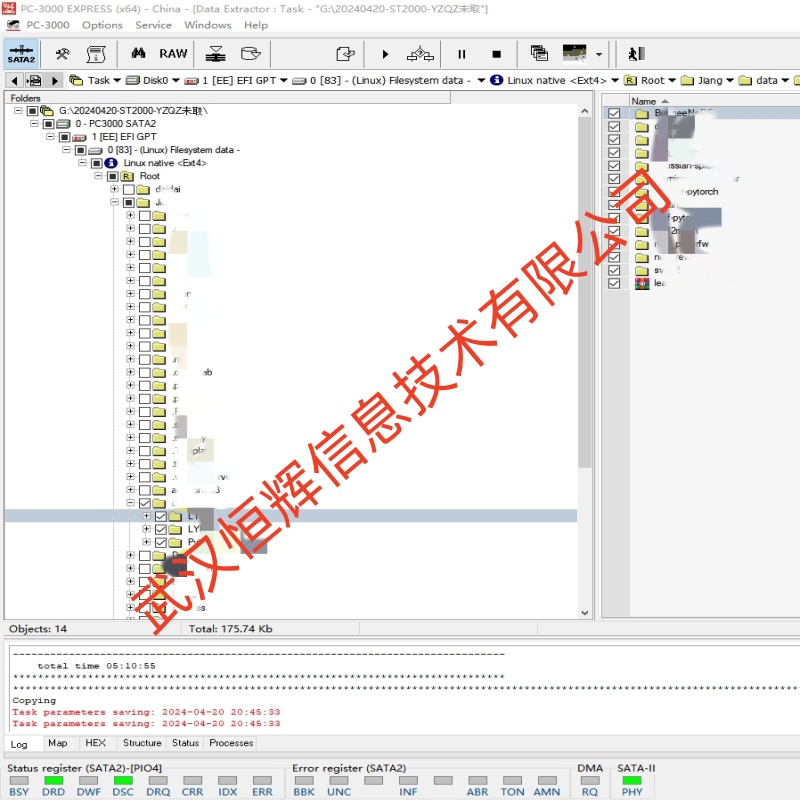Click the PC-3000 application icon in title bar
800x800 pixels.
tap(9, 9)
